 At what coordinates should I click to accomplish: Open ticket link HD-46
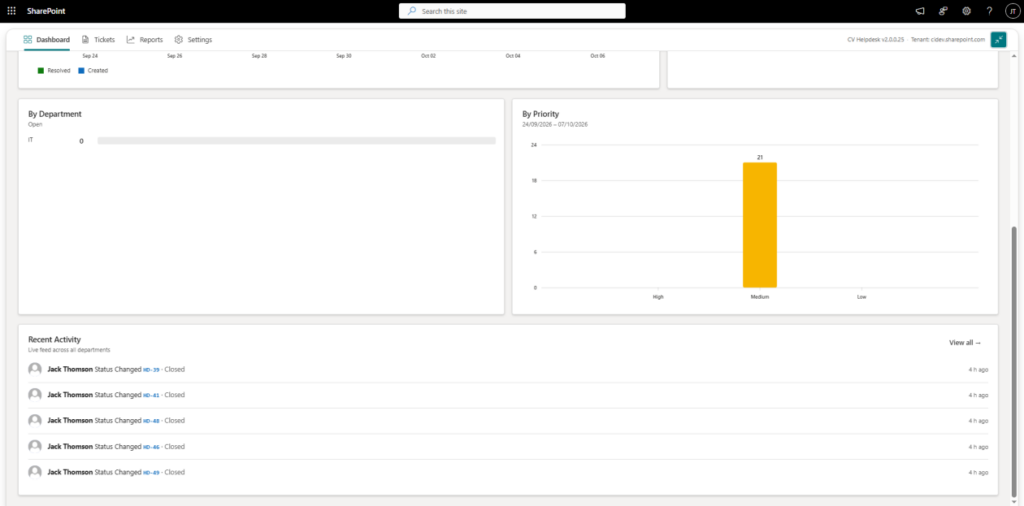pyautogui.click(x=151, y=447)
